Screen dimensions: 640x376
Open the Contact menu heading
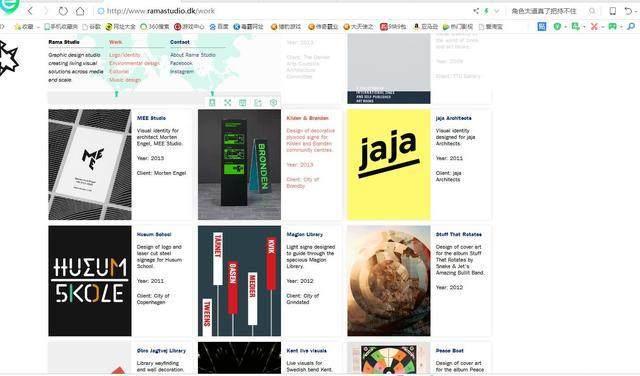(x=180, y=42)
